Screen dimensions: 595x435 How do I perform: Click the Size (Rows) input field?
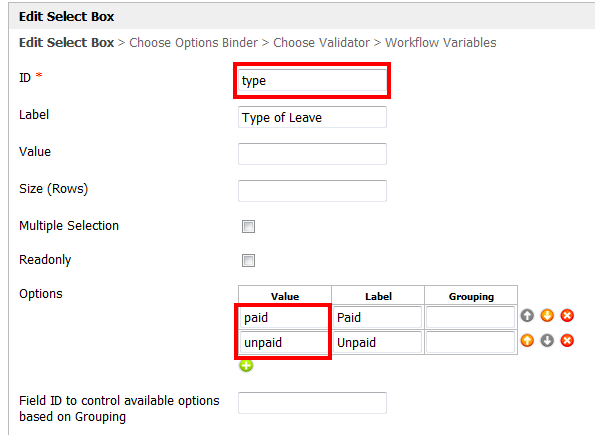point(312,191)
